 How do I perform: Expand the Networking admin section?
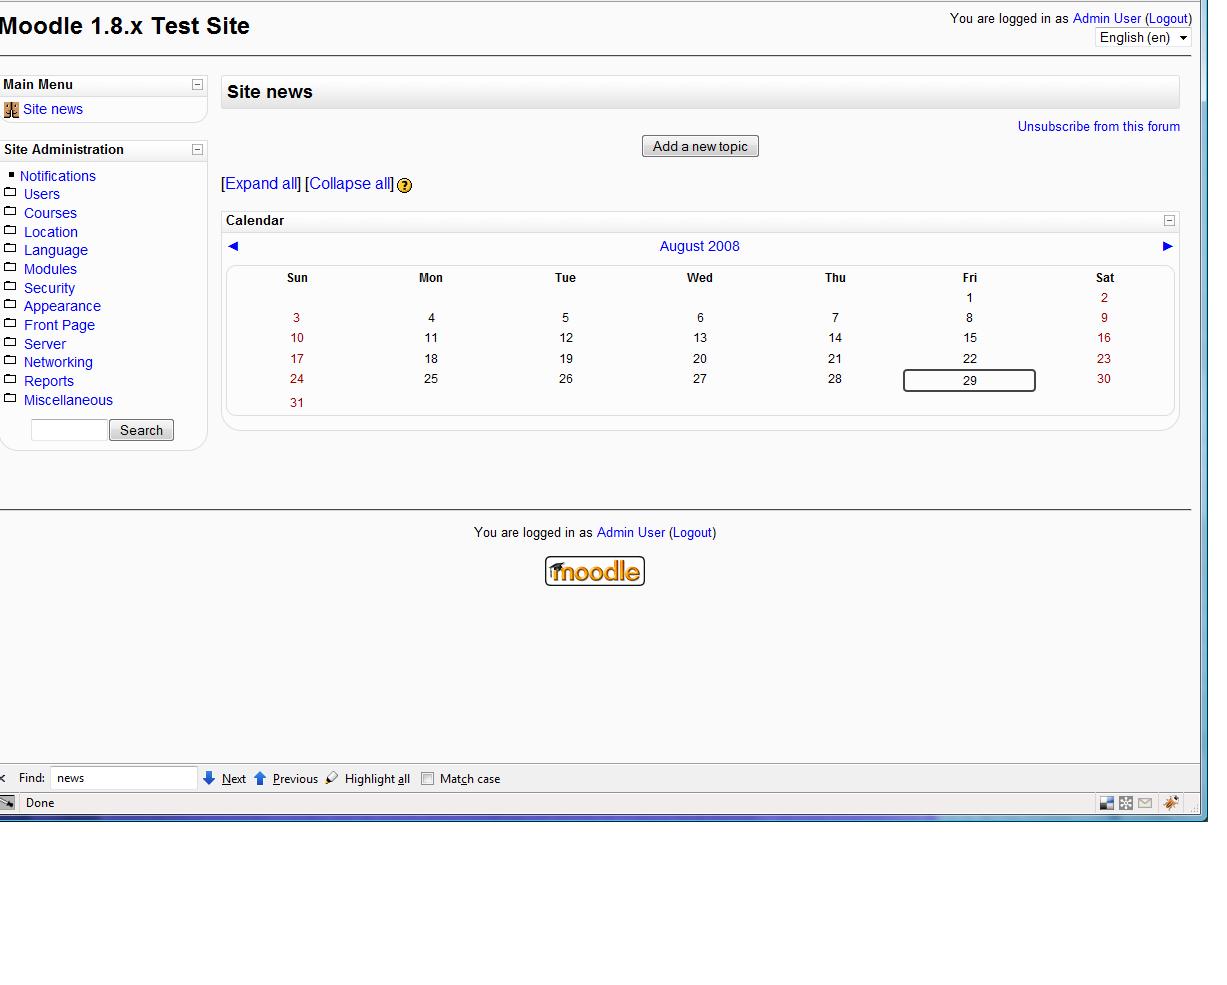pos(58,362)
